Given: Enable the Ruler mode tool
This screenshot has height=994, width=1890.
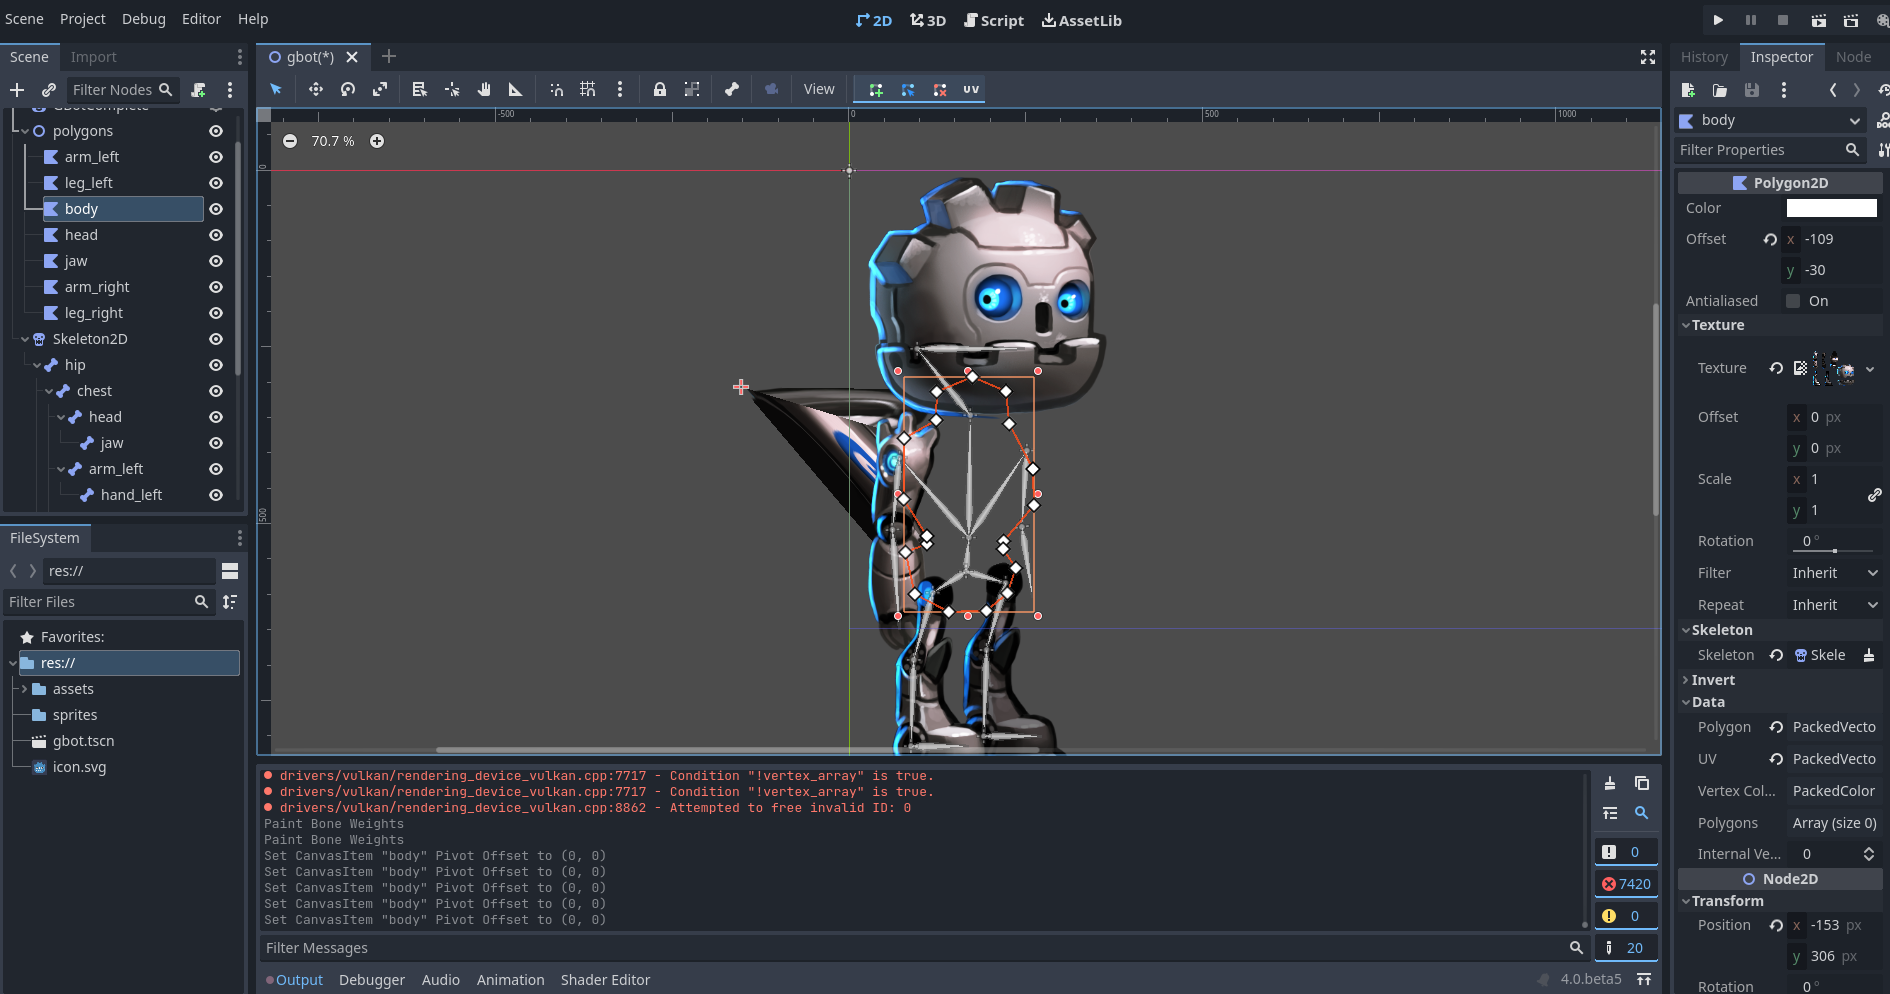Looking at the screenshot, I should (x=515, y=89).
